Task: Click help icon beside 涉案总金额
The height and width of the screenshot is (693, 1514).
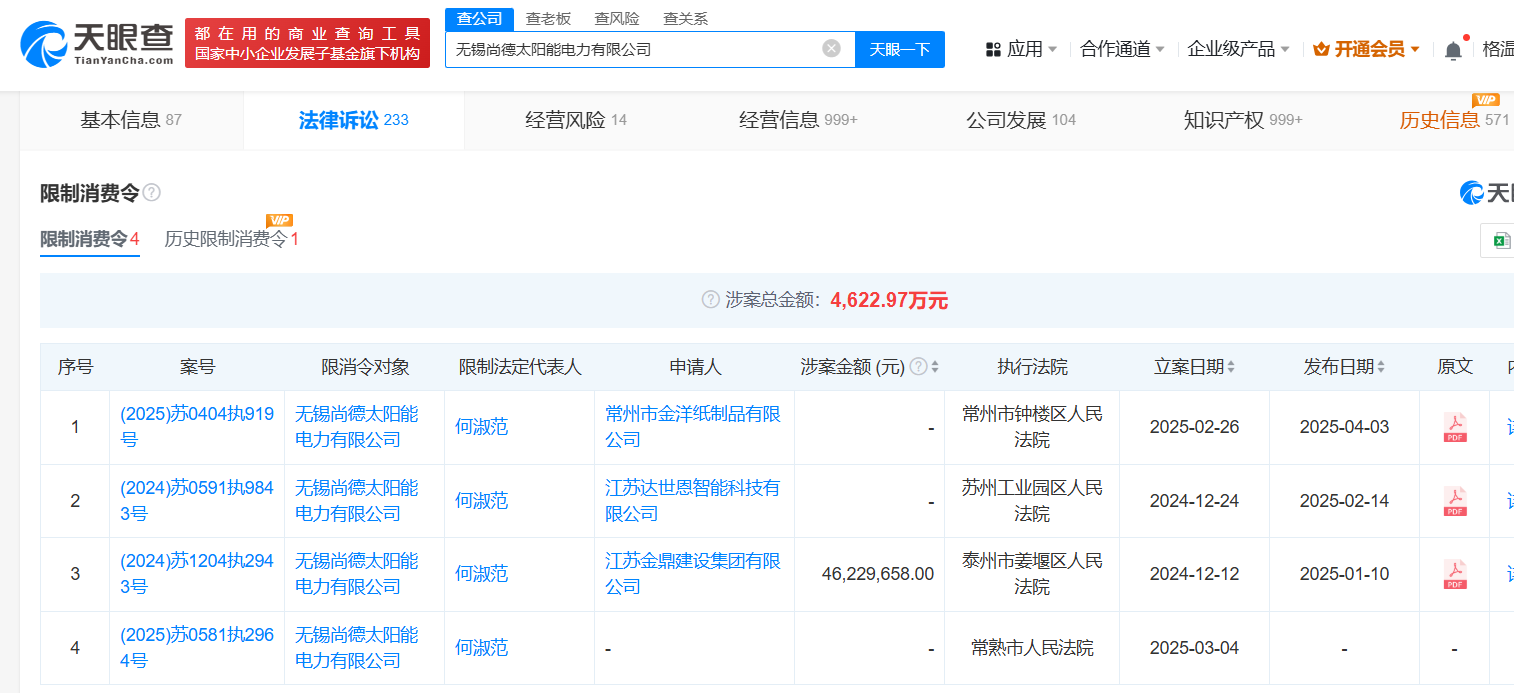Action: (x=711, y=300)
